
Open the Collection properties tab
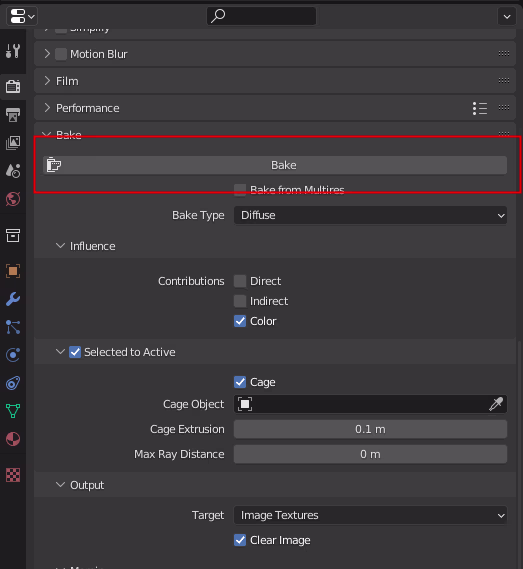pyautogui.click(x=13, y=236)
